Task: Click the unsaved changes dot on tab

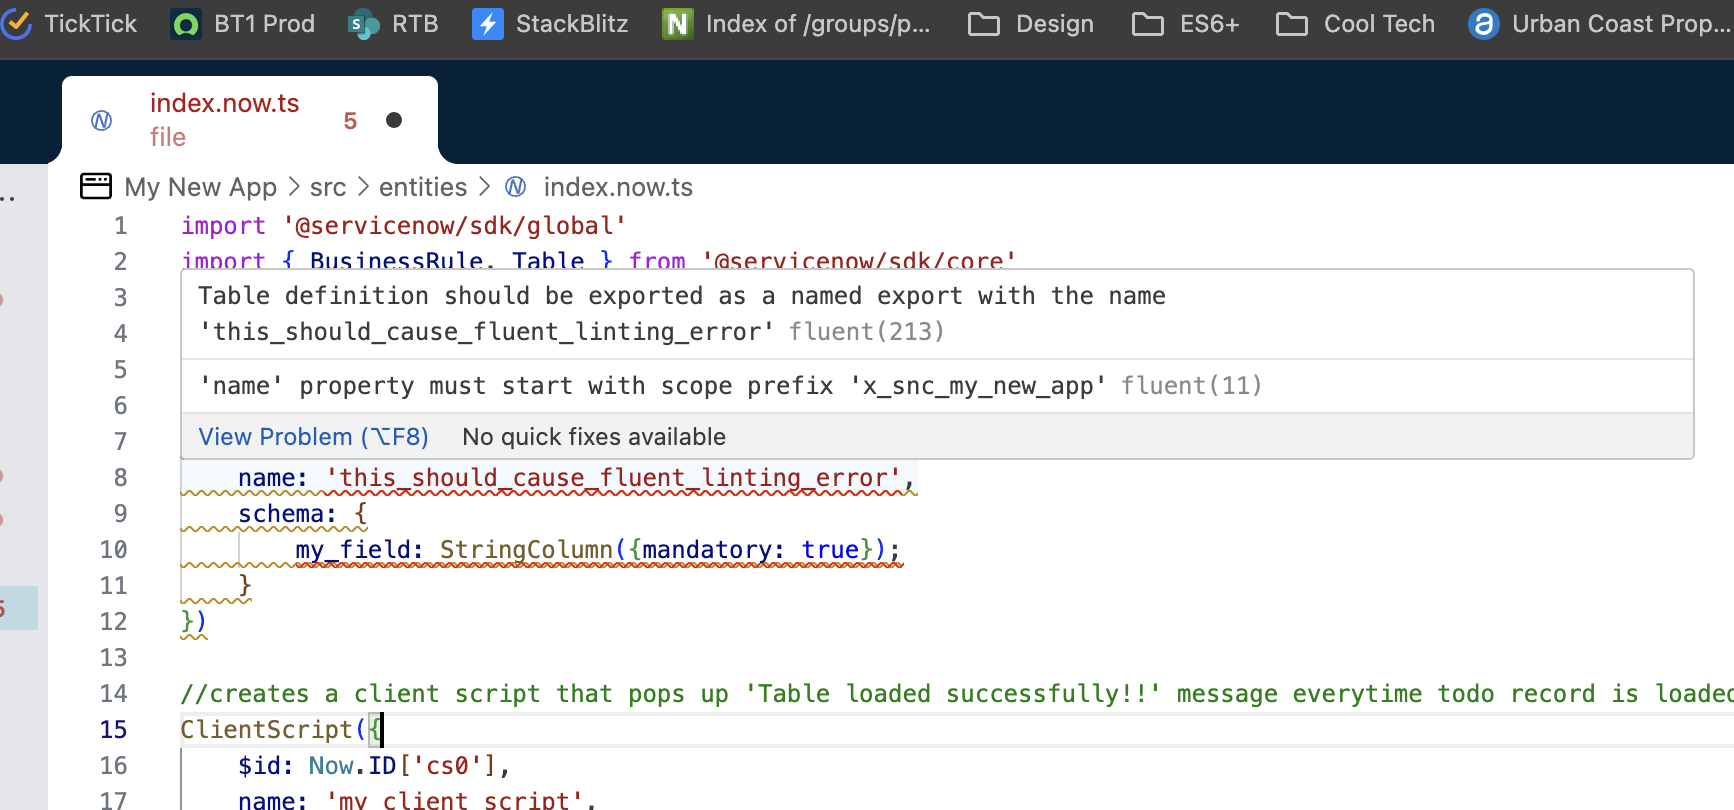Action: pos(394,121)
